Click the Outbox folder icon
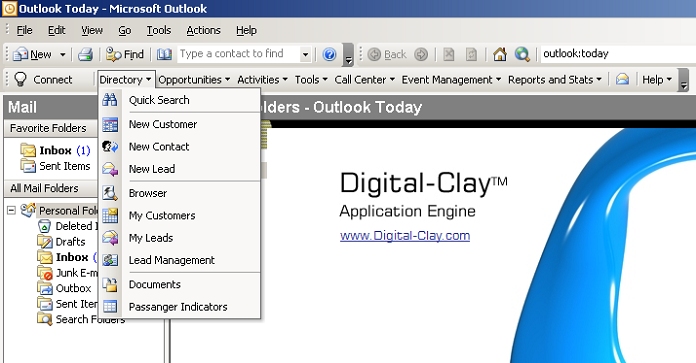696x363 pixels. click(x=45, y=288)
